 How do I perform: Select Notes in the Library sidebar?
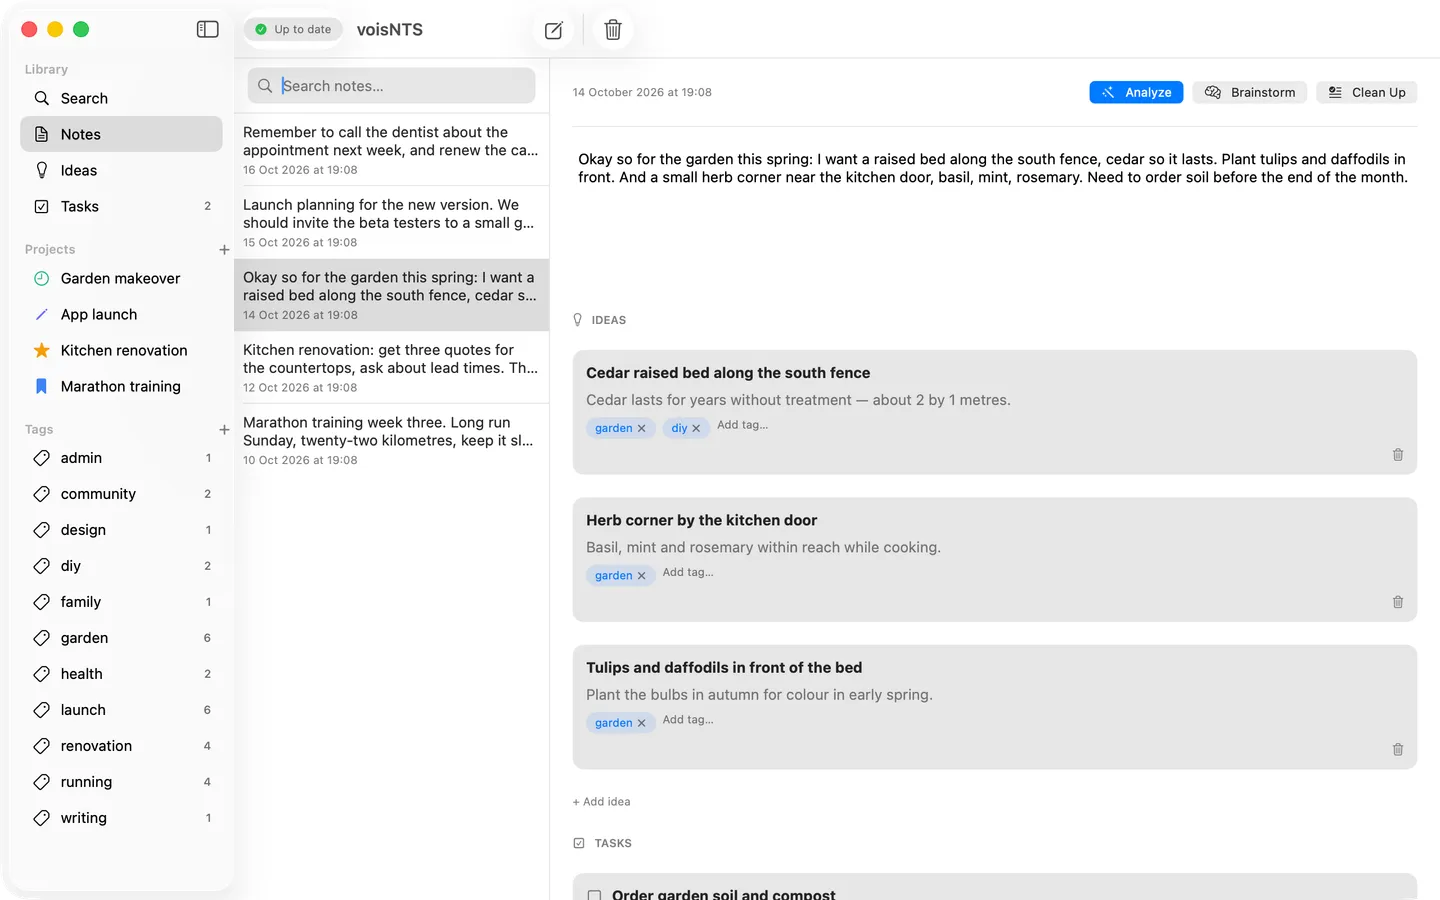tap(121, 134)
